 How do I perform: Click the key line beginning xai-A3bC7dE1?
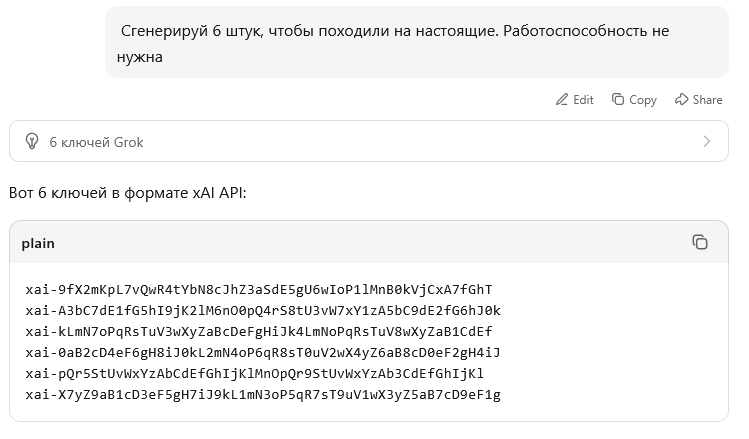(263, 311)
